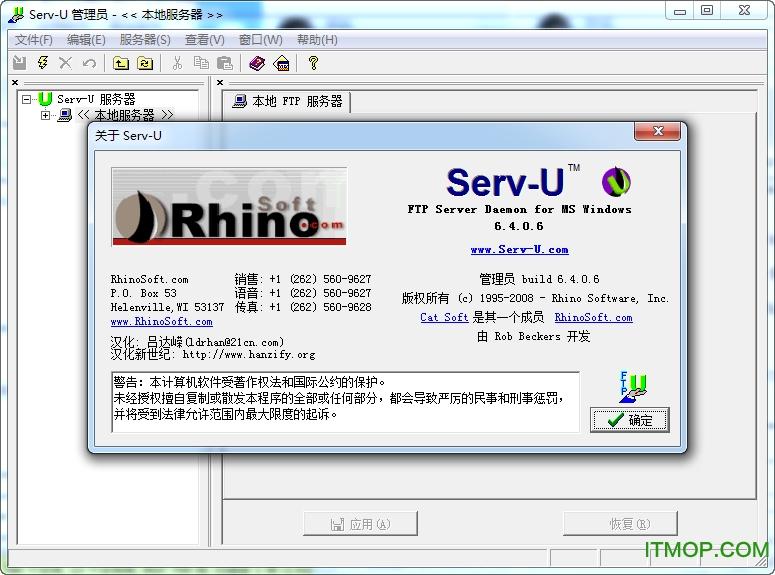Click the lightning bolt toolbar icon
This screenshot has height=575, width=775.
point(43,63)
